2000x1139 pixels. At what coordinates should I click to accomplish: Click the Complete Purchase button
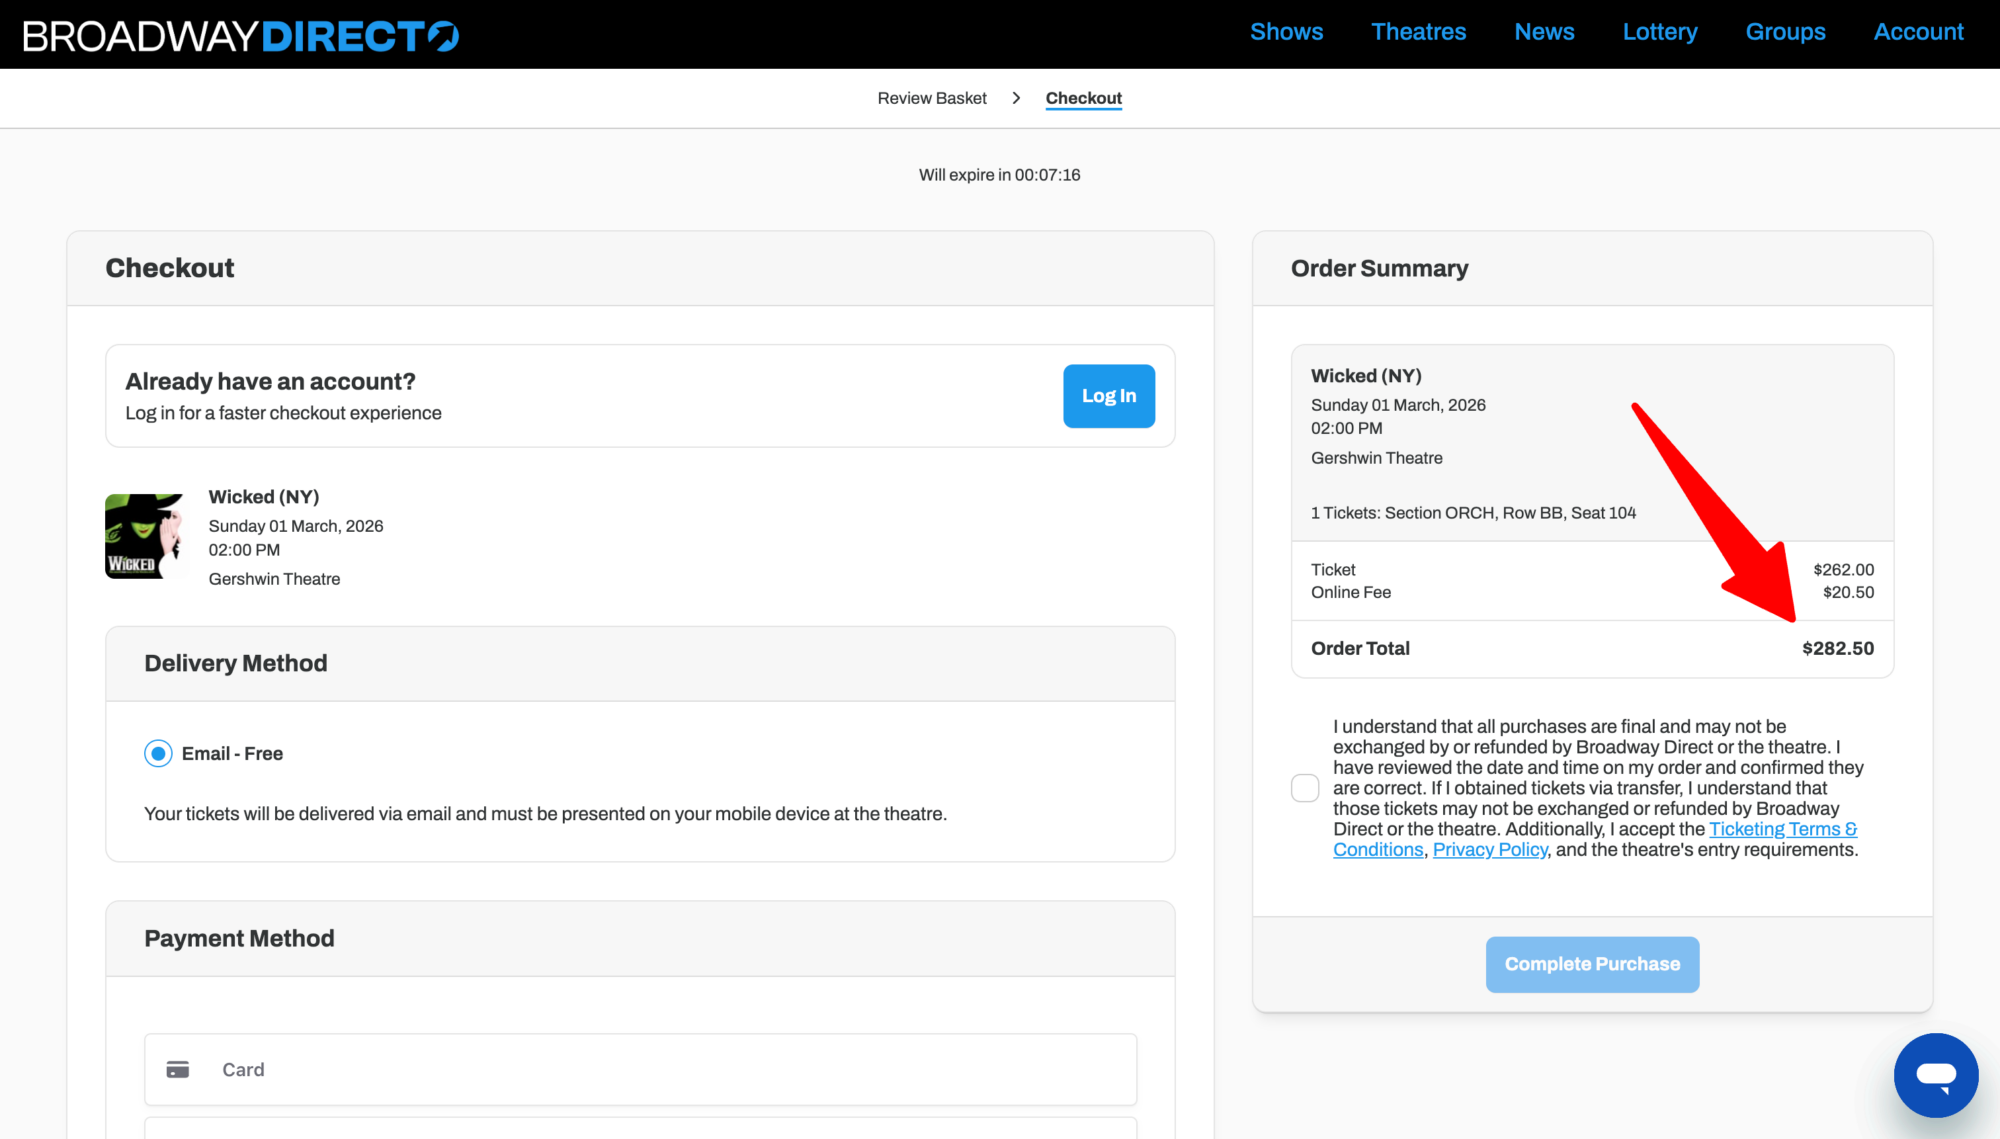[1592, 964]
